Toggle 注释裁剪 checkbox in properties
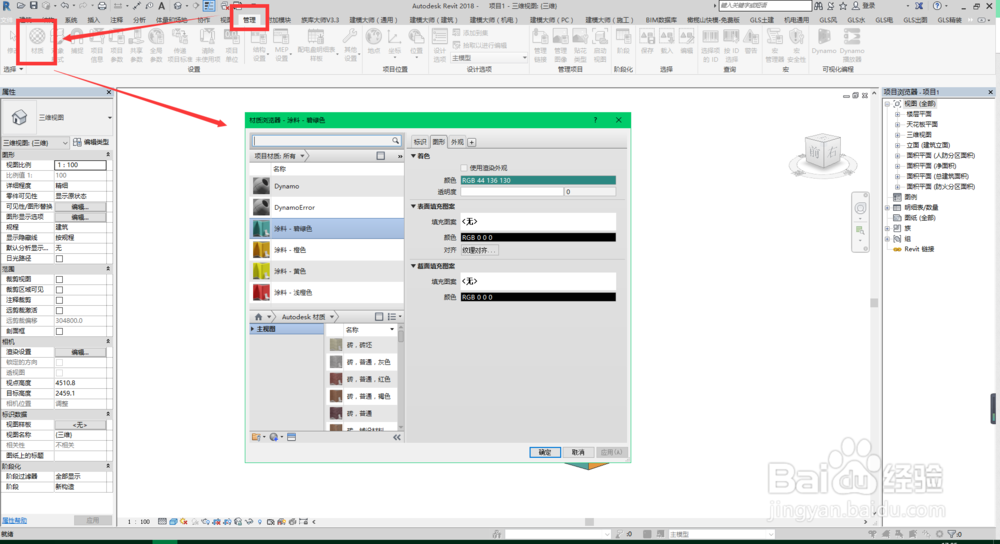Image resolution: width=1000 pixels, height=544 pixels. 59,300
